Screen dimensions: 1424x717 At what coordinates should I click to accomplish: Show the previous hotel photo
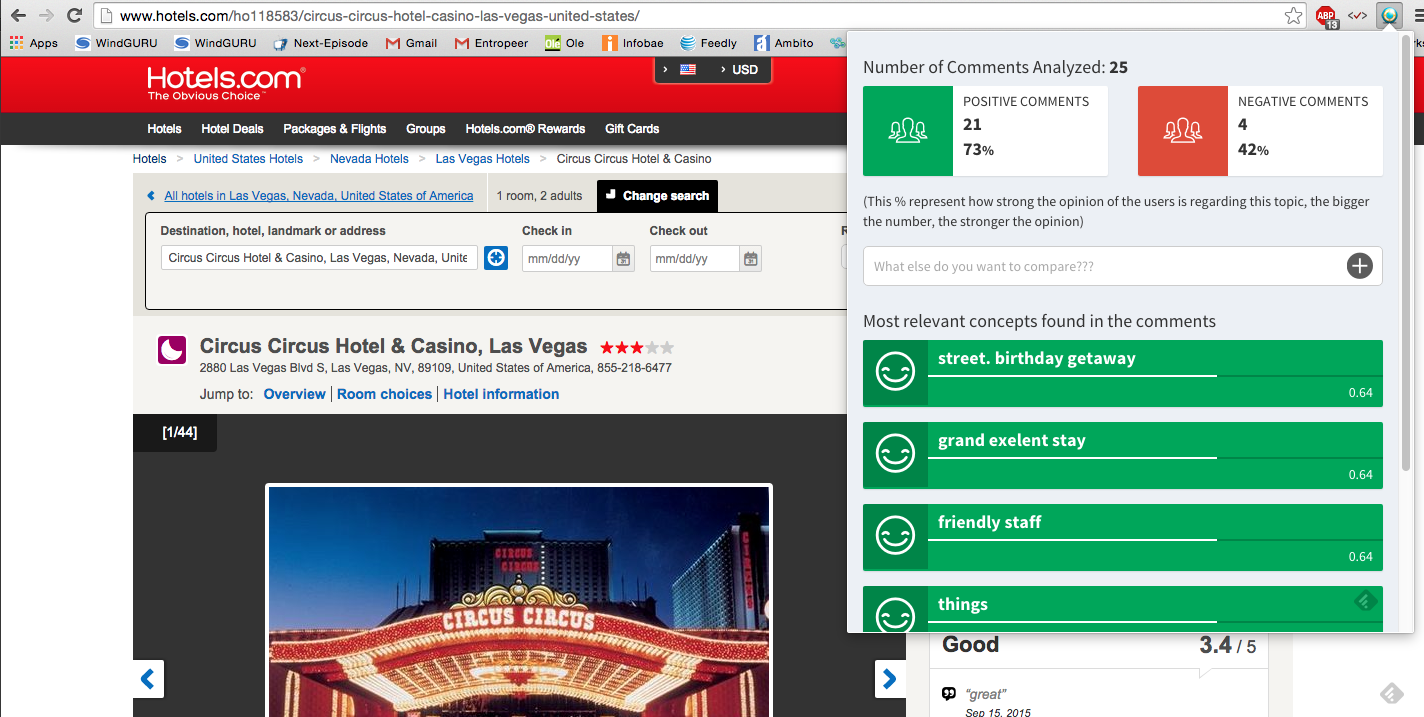click(148, 679)
